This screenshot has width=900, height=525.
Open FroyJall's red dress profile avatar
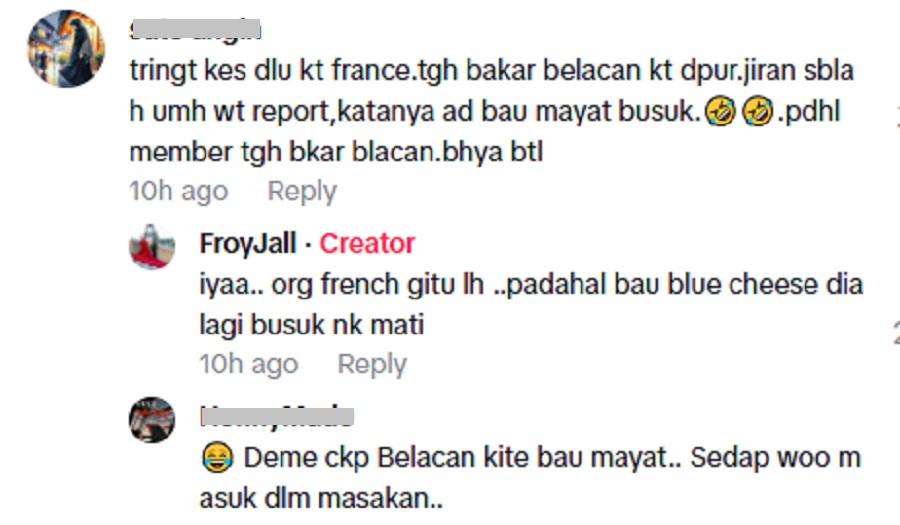(x=152, y=247)
